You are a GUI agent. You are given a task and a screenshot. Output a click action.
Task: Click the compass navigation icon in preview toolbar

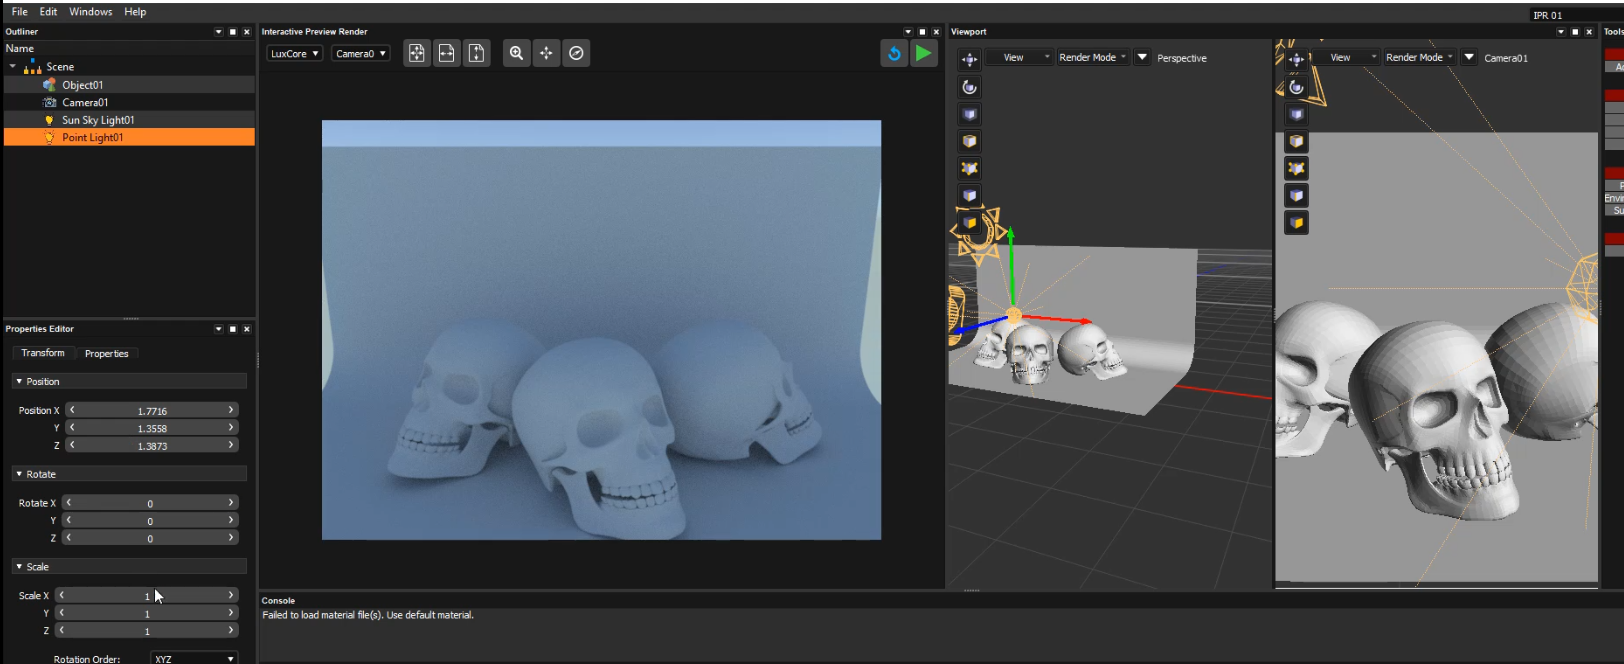pyautogui.click(x=576, y=54)
